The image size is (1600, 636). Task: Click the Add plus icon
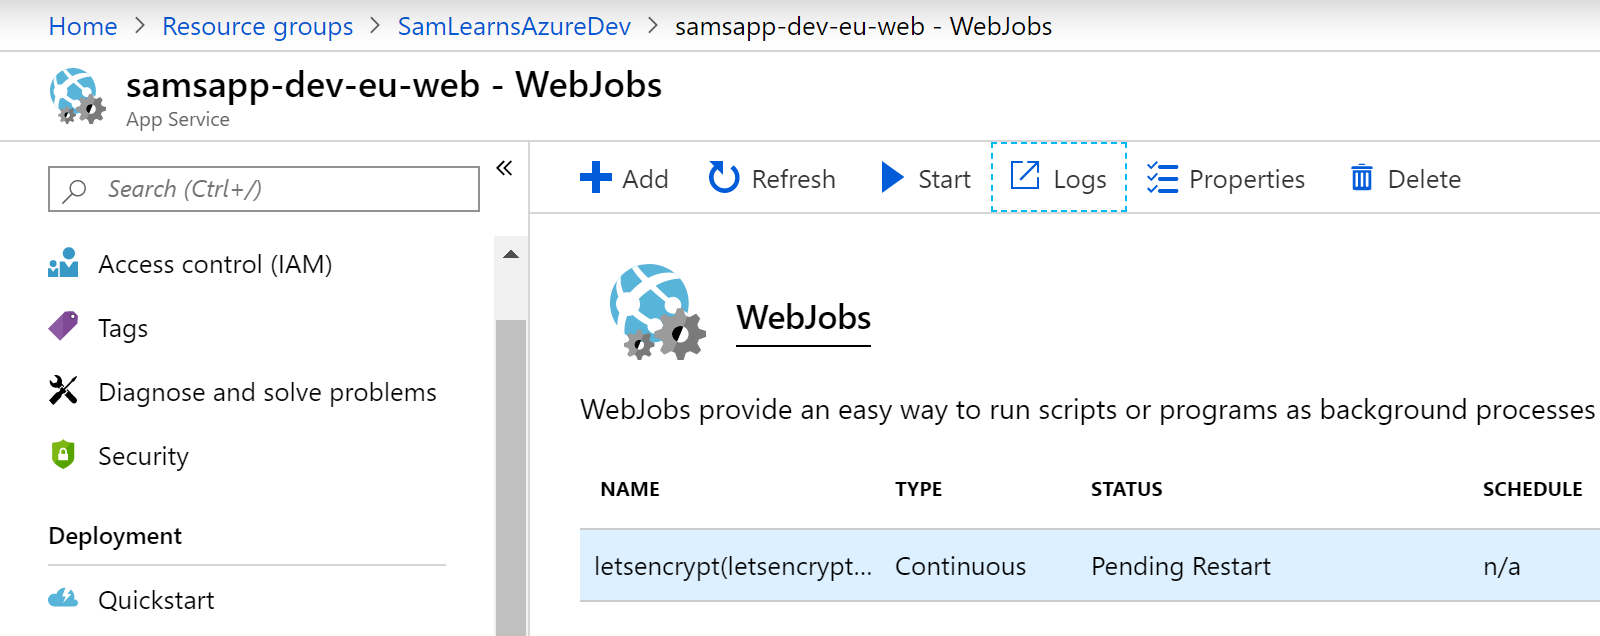[x=596, y=178]
